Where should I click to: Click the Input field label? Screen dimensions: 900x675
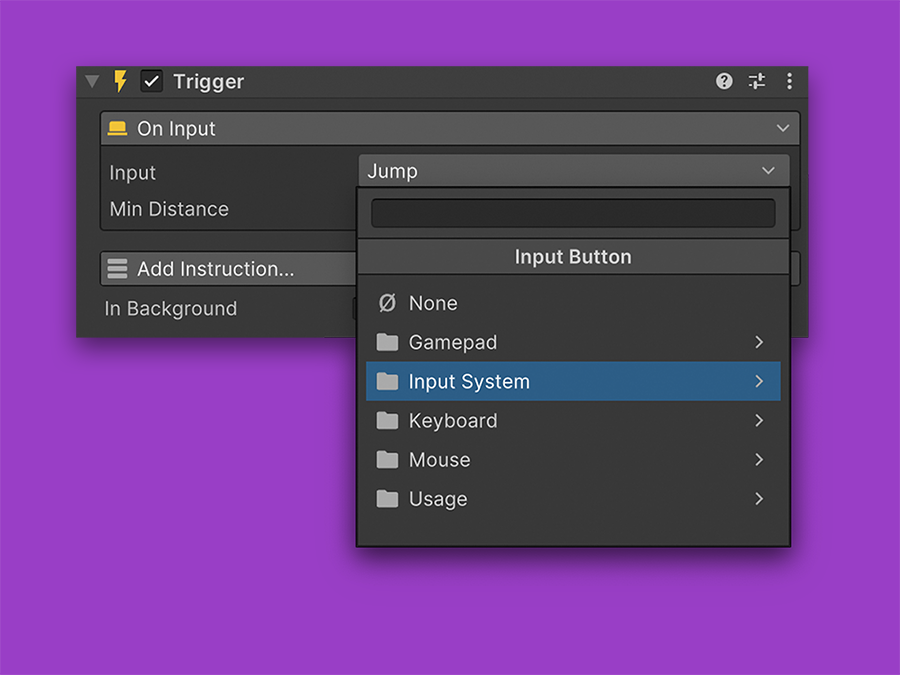(x=133, y=173)
